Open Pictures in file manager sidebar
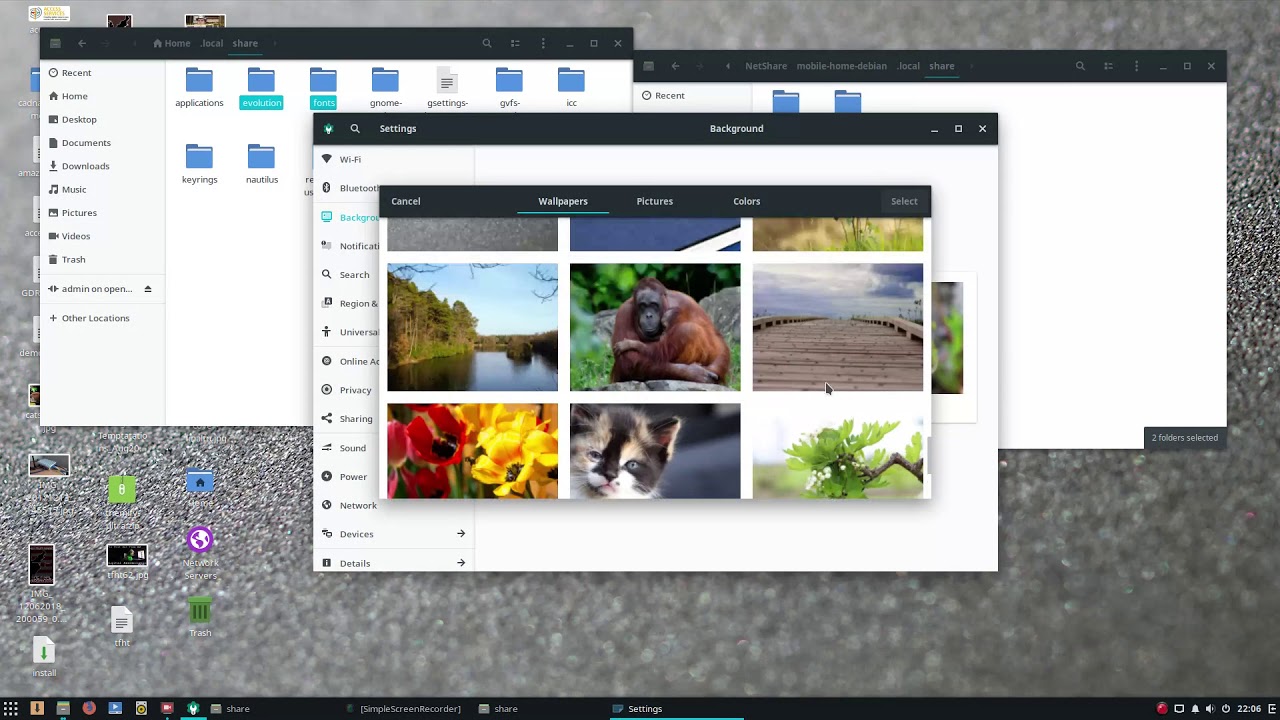1280x720 pixels. pyautogui.click(x=103, y=212)
